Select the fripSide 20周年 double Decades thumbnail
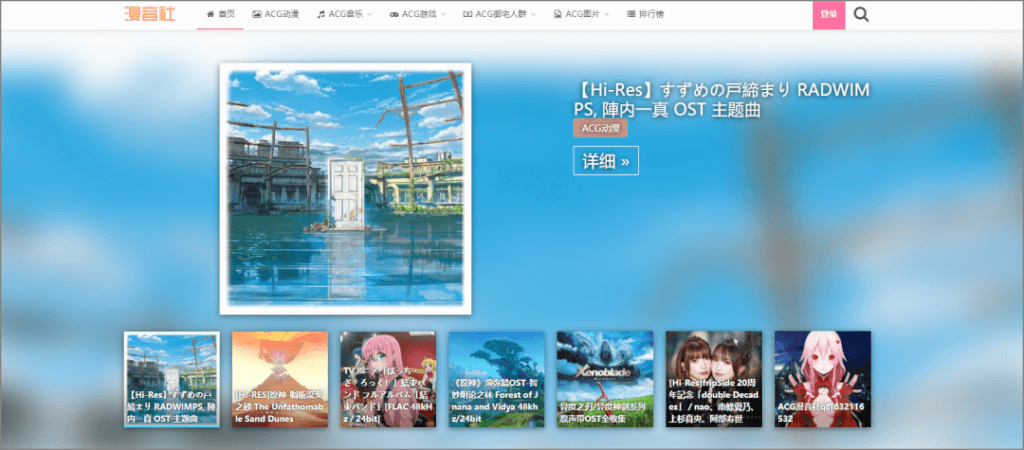The height and width of the screenshot is (450, 1024). click(x=714, y=379)
